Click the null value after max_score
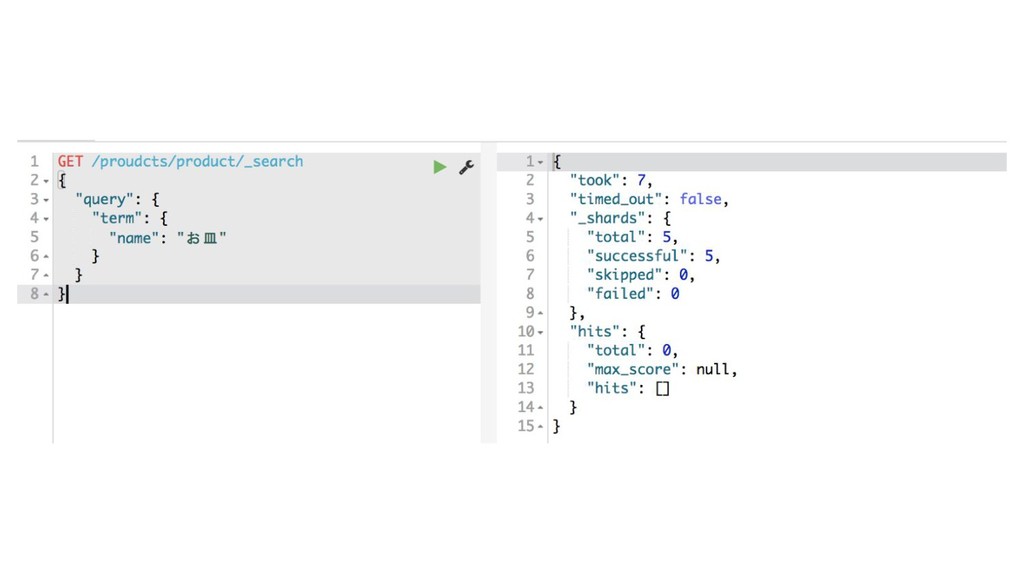The height and width of the screenshot is (576, 1024). (x=712, y=370)
